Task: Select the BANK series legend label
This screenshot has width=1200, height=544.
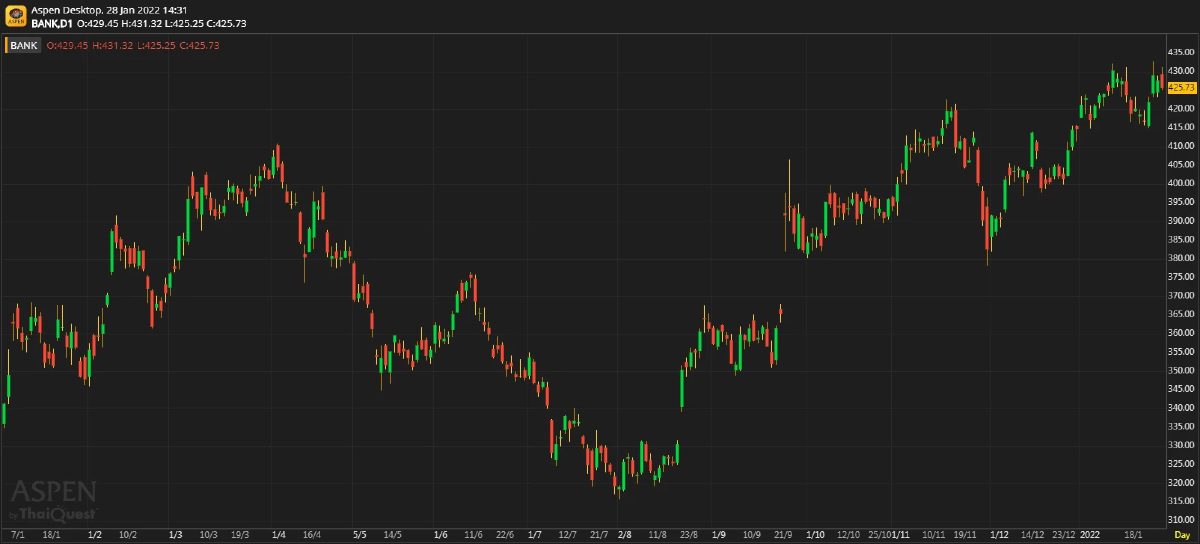Action: 24,45
